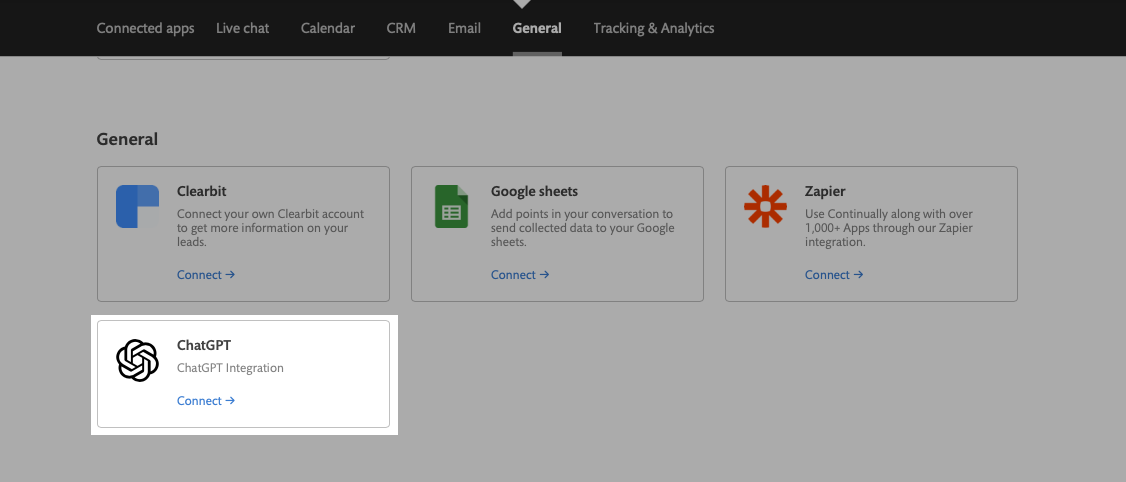Click the Clearbit logo icon
The image size is (1126, 482).
[137, 206]
